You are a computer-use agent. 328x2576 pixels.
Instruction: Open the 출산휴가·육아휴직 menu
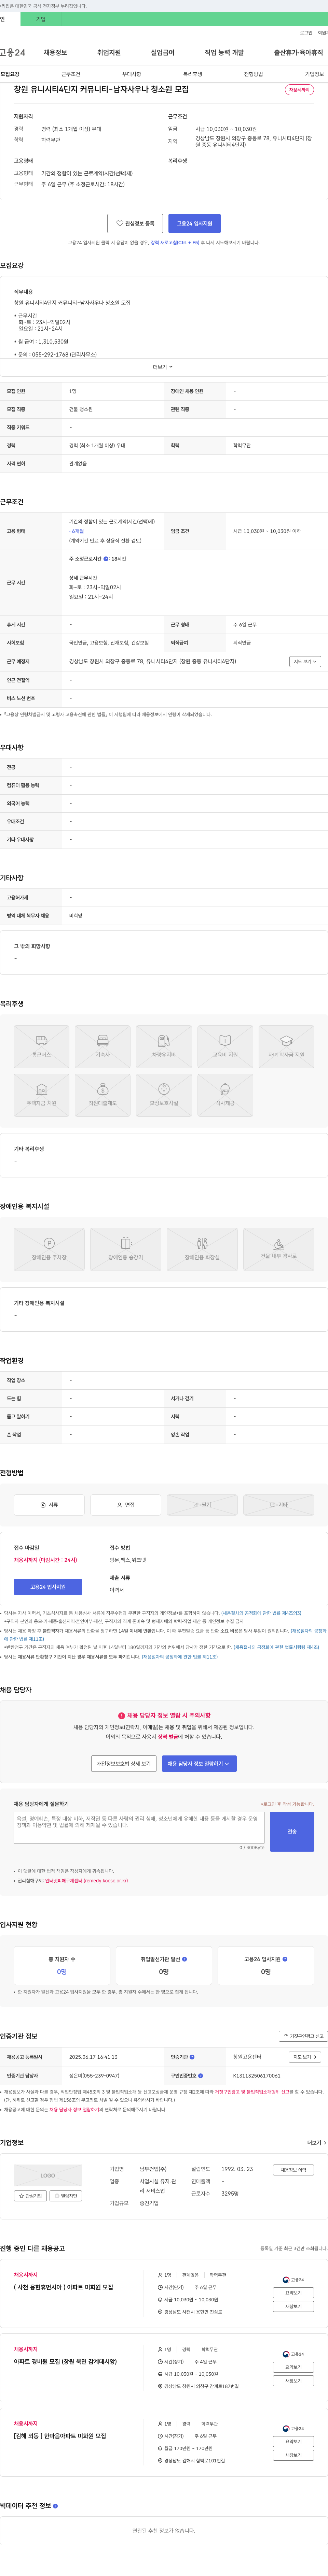point(298,52)
